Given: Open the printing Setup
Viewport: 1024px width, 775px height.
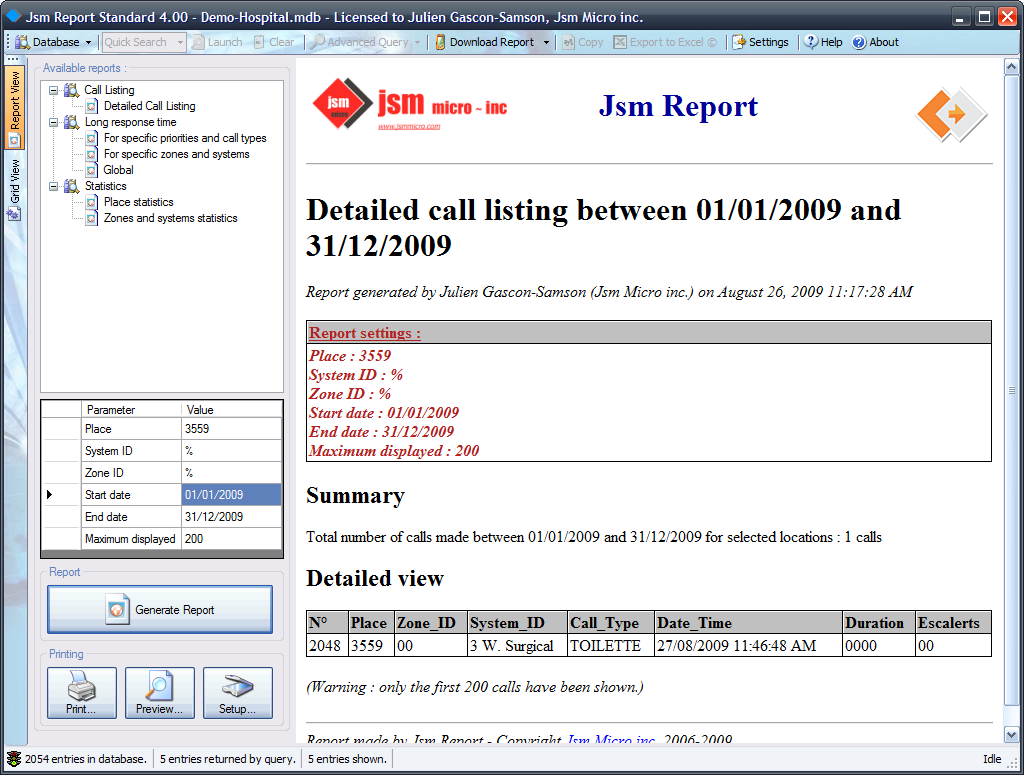Looking at the screenshot, I should click(x=238, y=693).
